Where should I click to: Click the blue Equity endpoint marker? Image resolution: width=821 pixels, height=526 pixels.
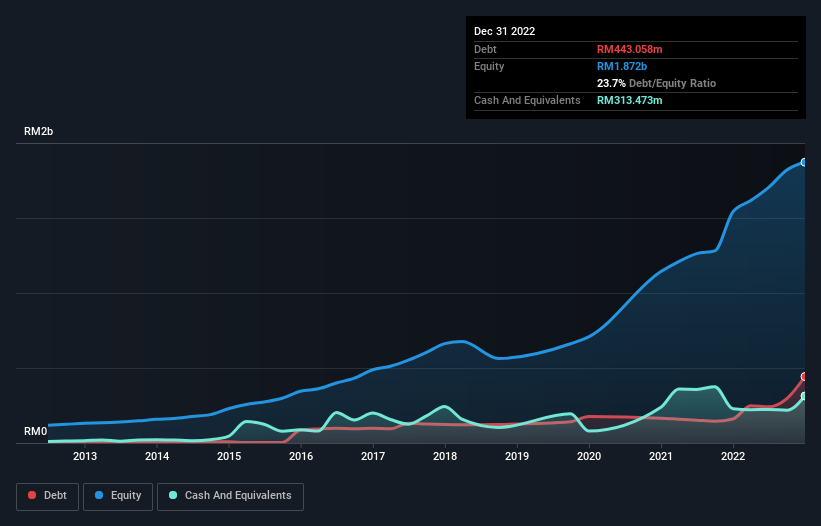click(x=804, y=163)
